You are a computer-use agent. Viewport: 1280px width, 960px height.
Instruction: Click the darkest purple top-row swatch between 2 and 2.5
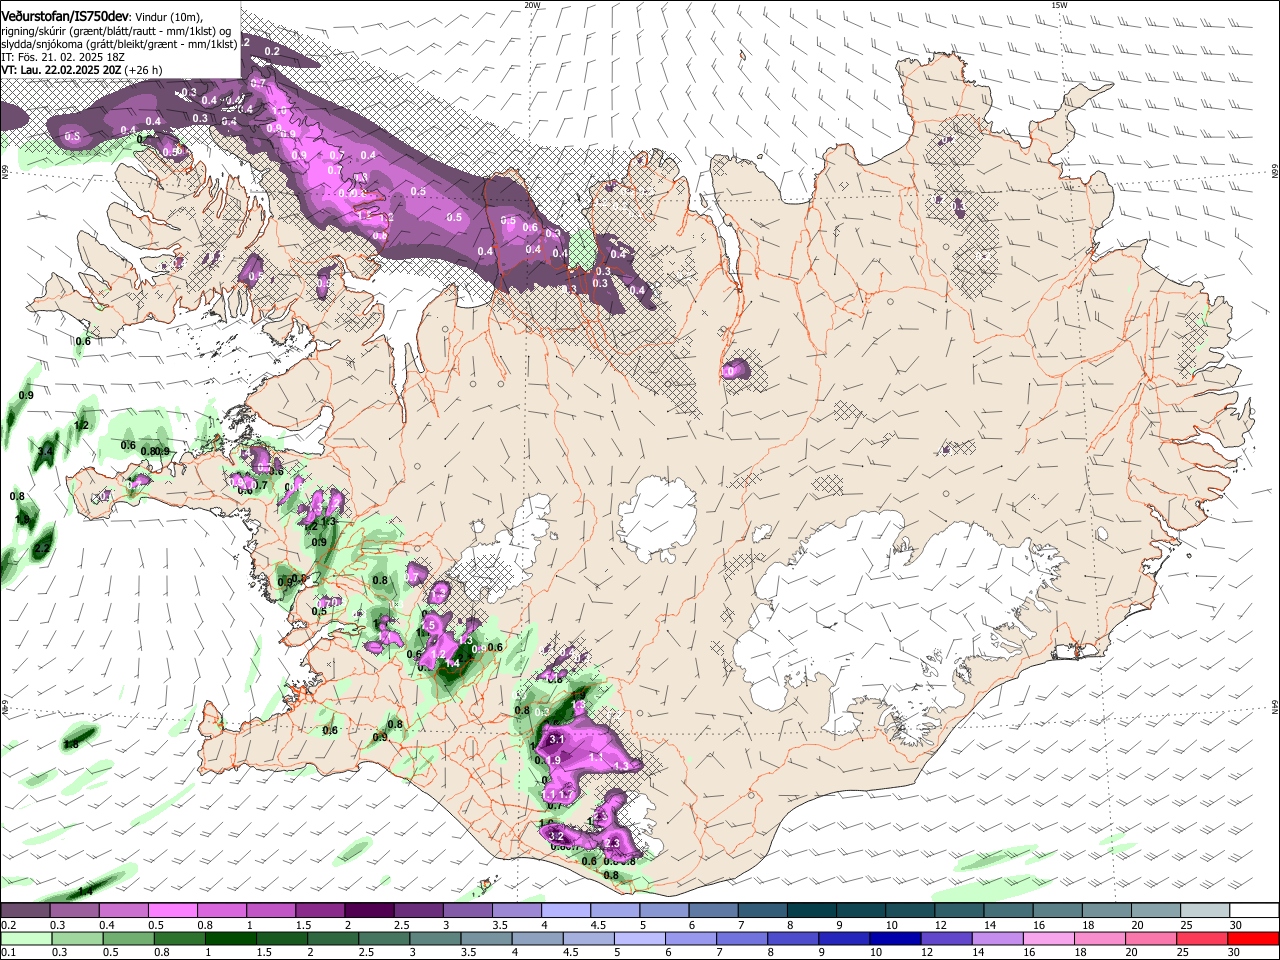click(x=369, y=911)
